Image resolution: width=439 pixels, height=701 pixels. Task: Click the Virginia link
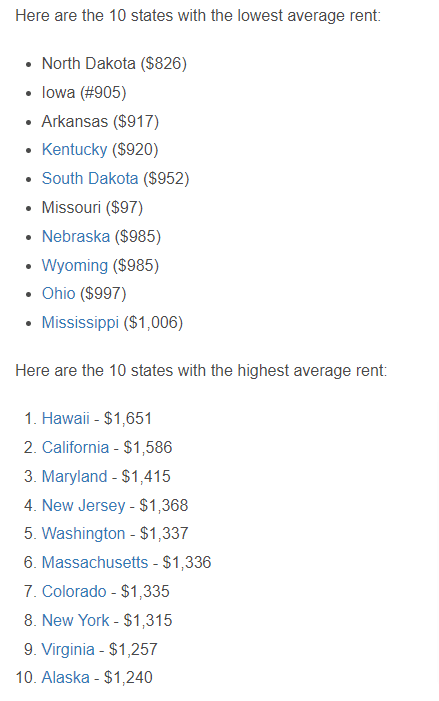click(x=68, y=650)
